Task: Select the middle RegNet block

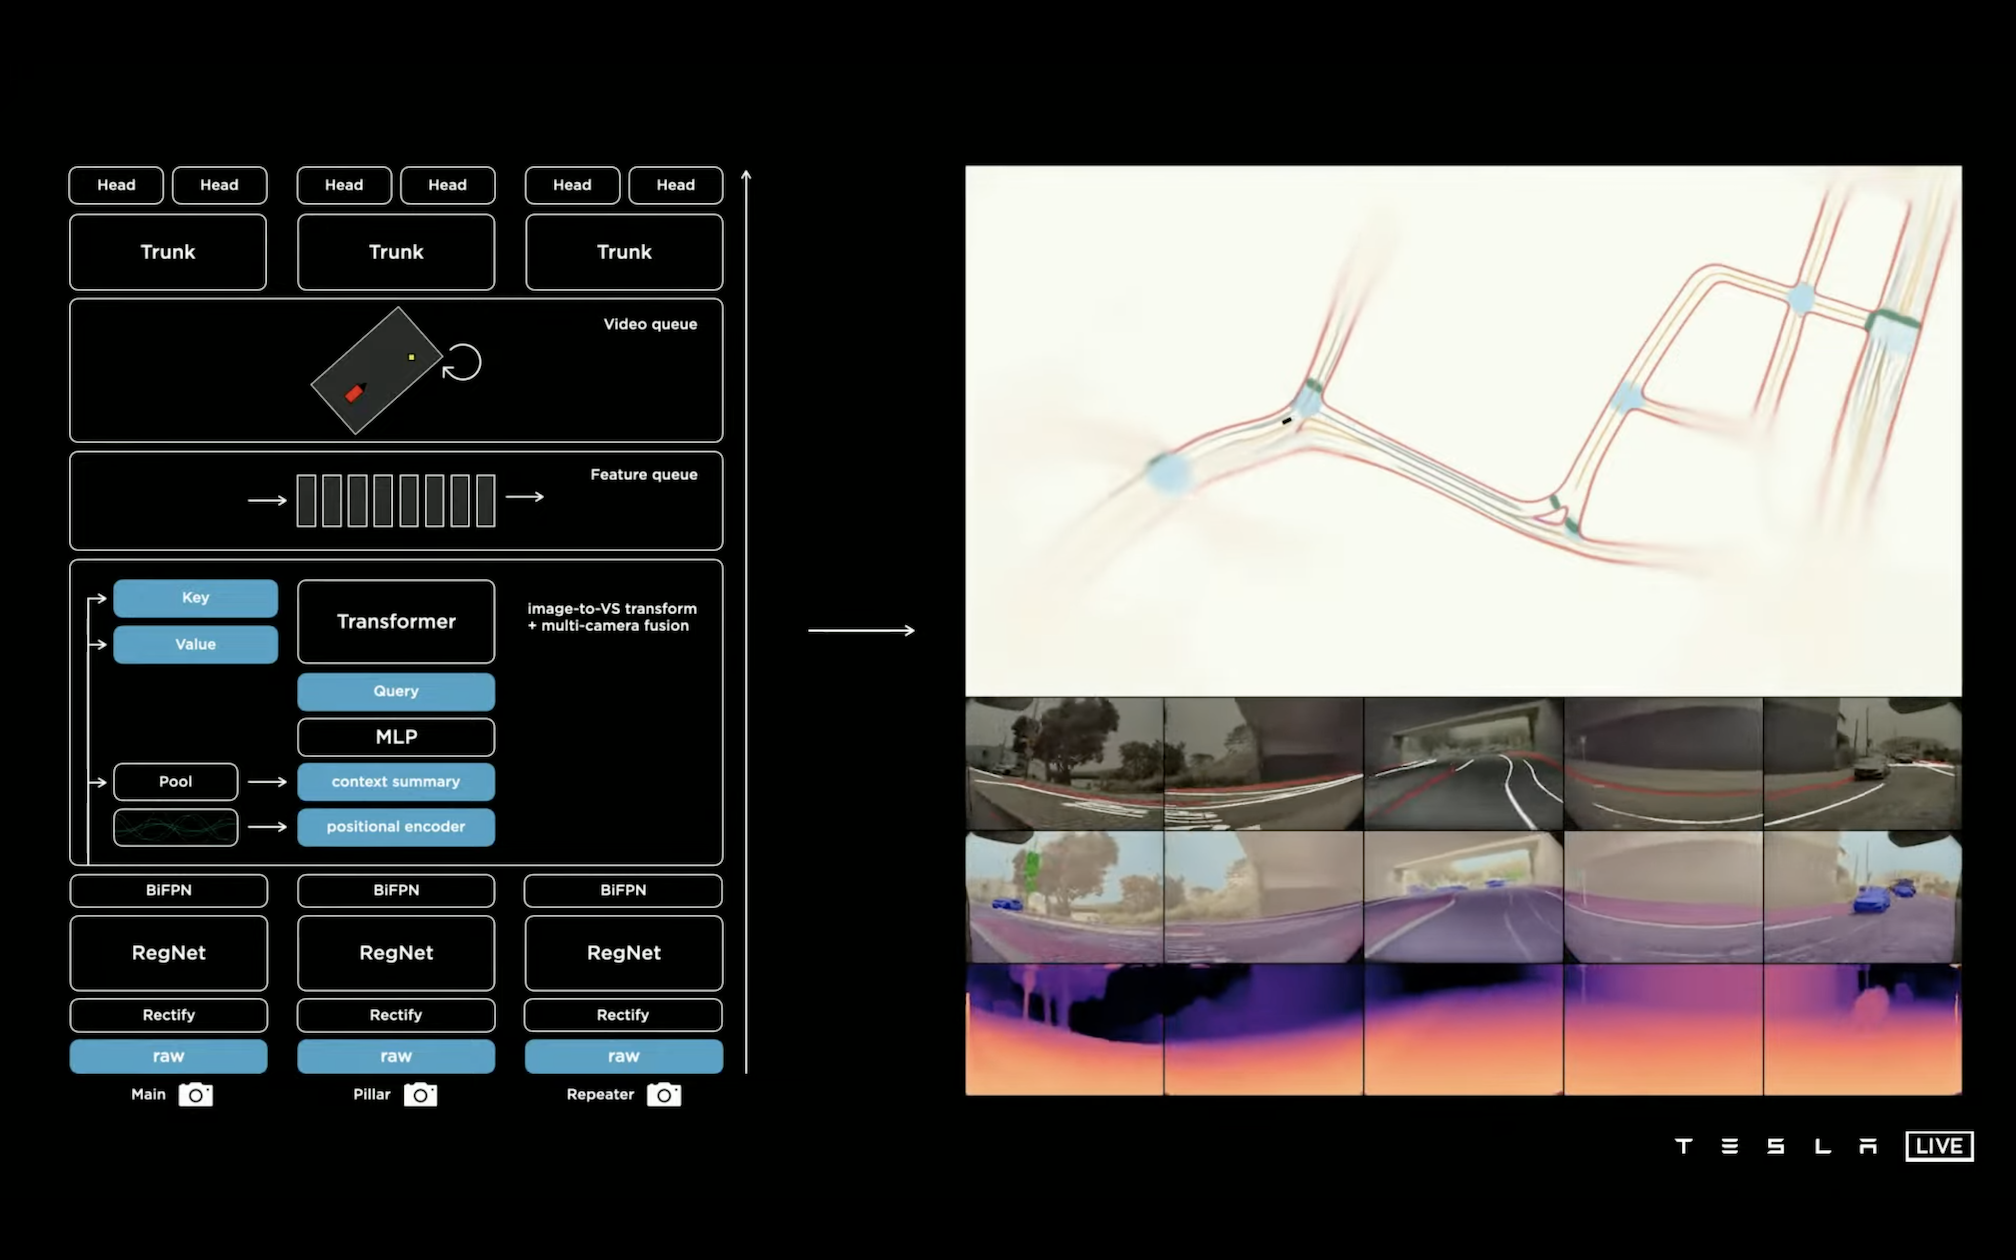Action: coord(396,953)
